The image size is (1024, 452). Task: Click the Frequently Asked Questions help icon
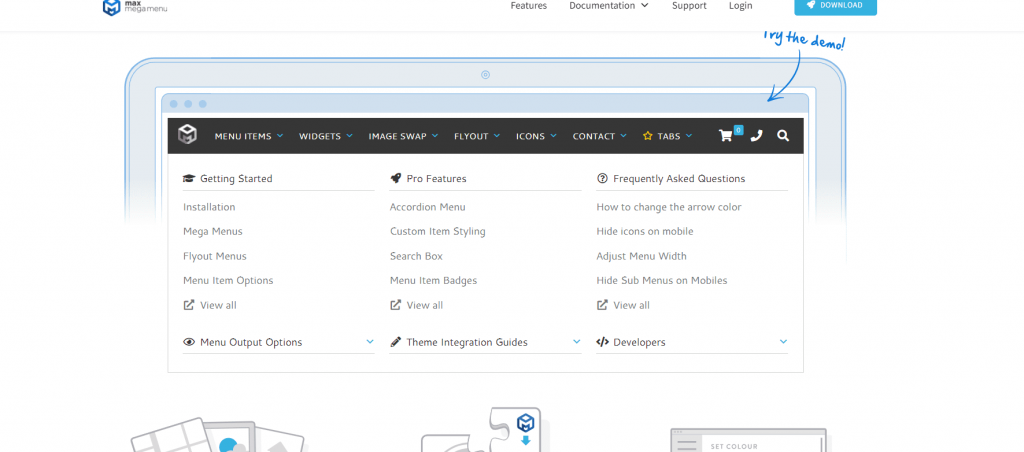pyautogui.click(x=602, y=179)
